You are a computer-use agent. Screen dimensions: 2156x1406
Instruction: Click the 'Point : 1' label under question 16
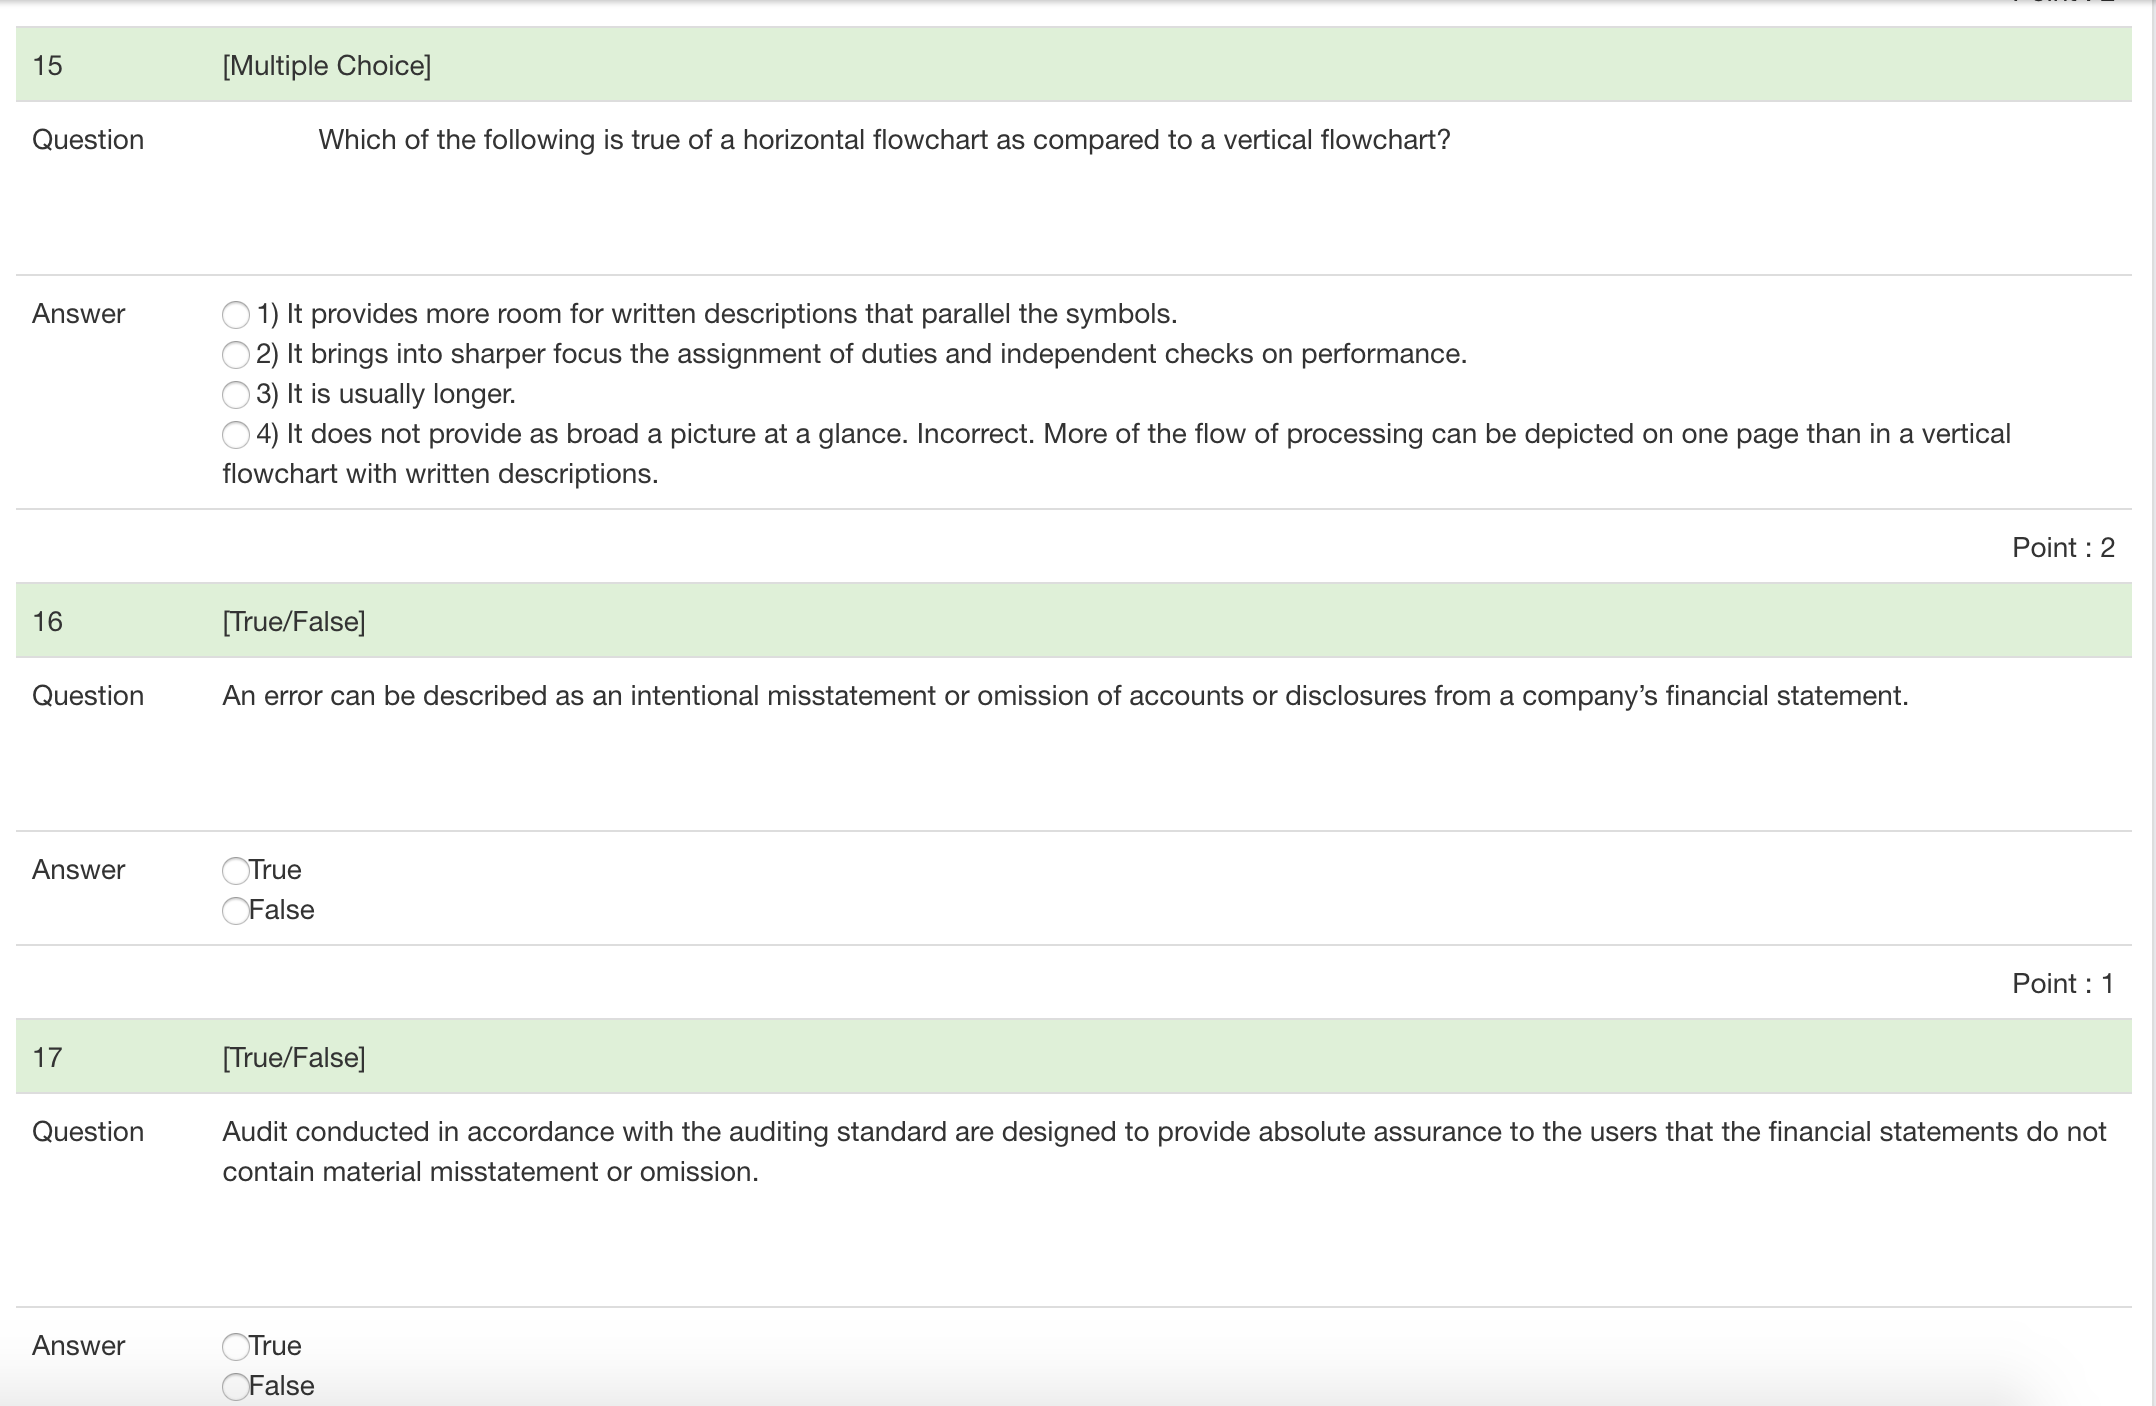click(2062, 983)
